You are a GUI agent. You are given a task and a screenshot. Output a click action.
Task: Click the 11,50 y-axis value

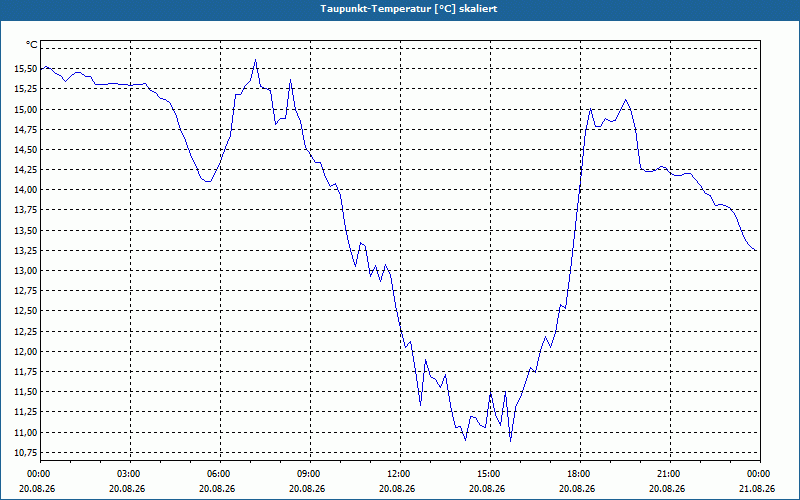(x=26, y=392)
